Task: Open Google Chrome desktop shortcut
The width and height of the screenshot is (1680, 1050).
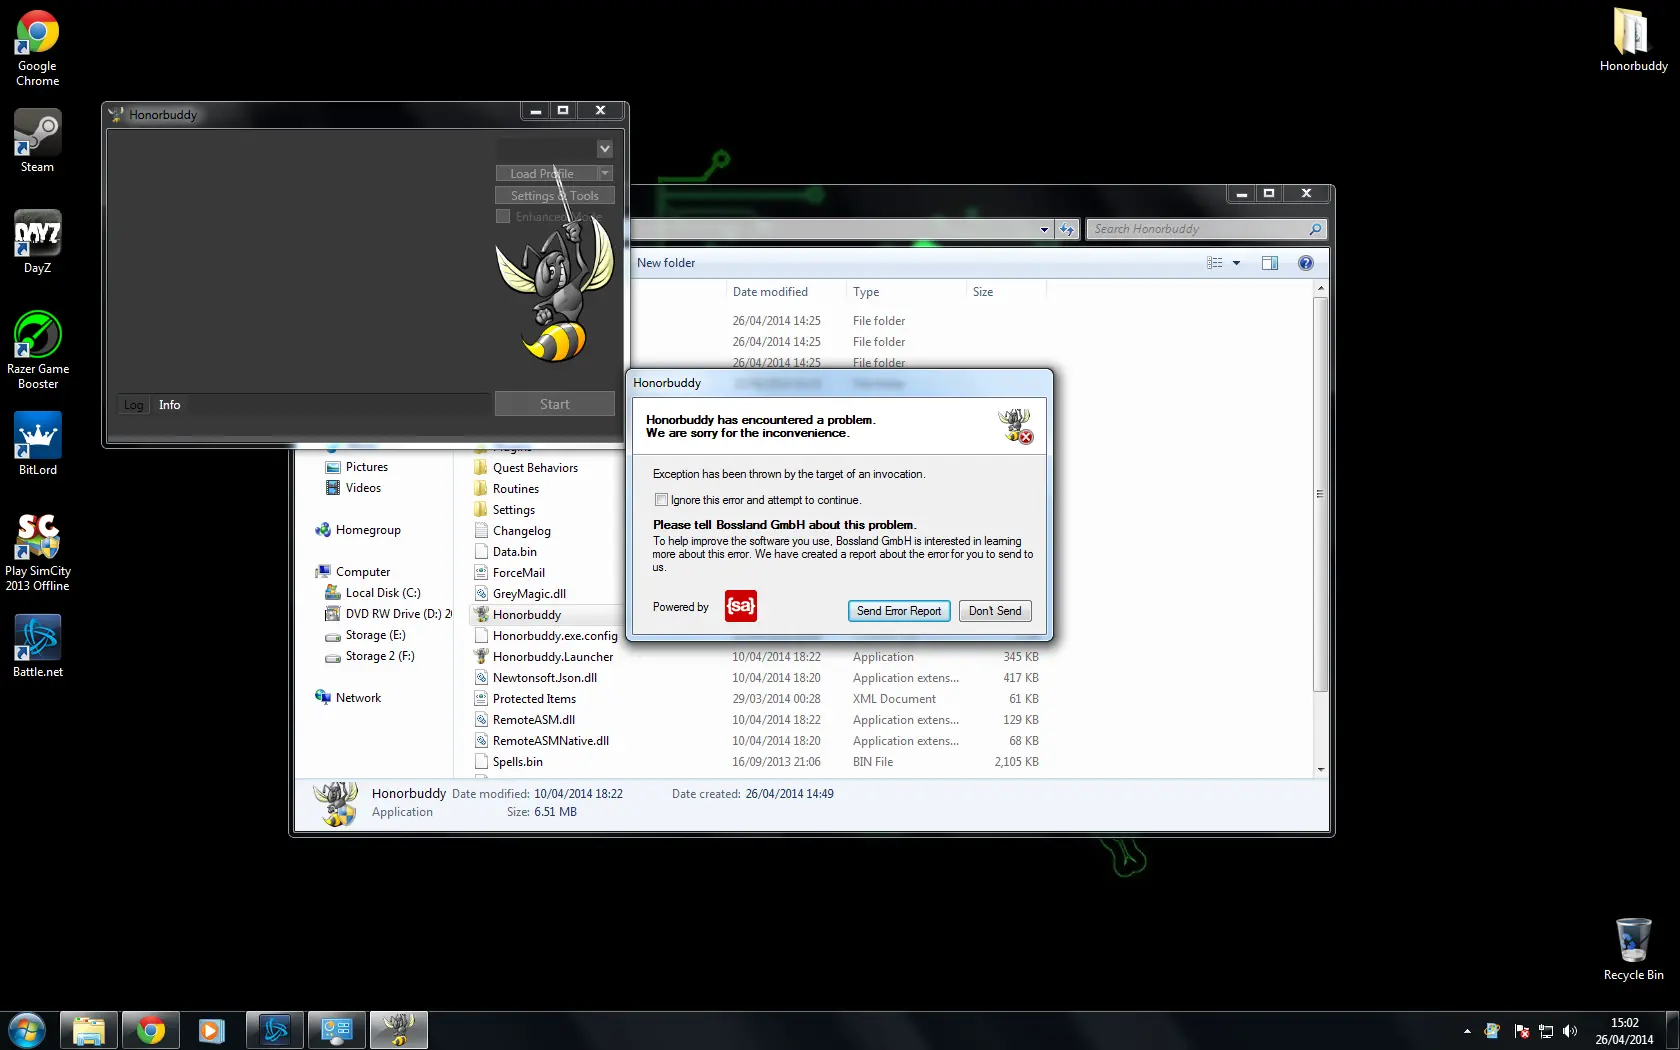Action: [37, 48]
